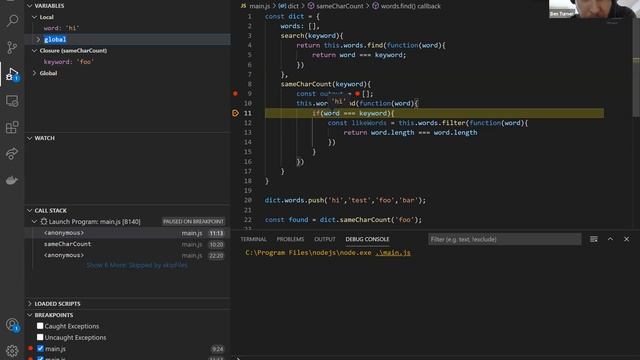The width and height of the screenshot is (640, 360).
Task: Collapse the WATCH section
Action: pyautogui.click(x=29, y=138)
